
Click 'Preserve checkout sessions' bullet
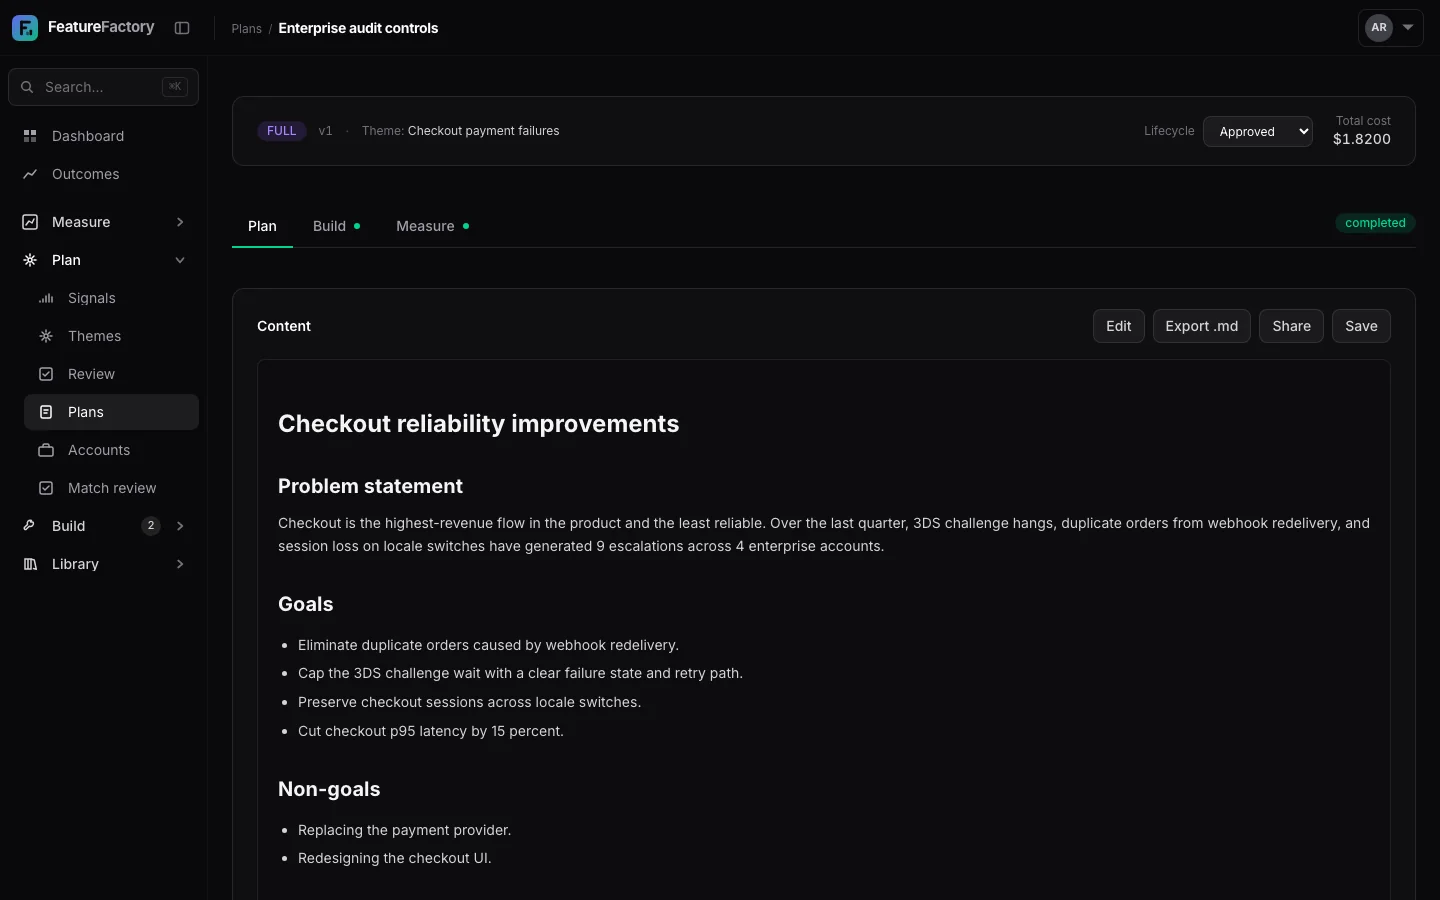[469, 702]
